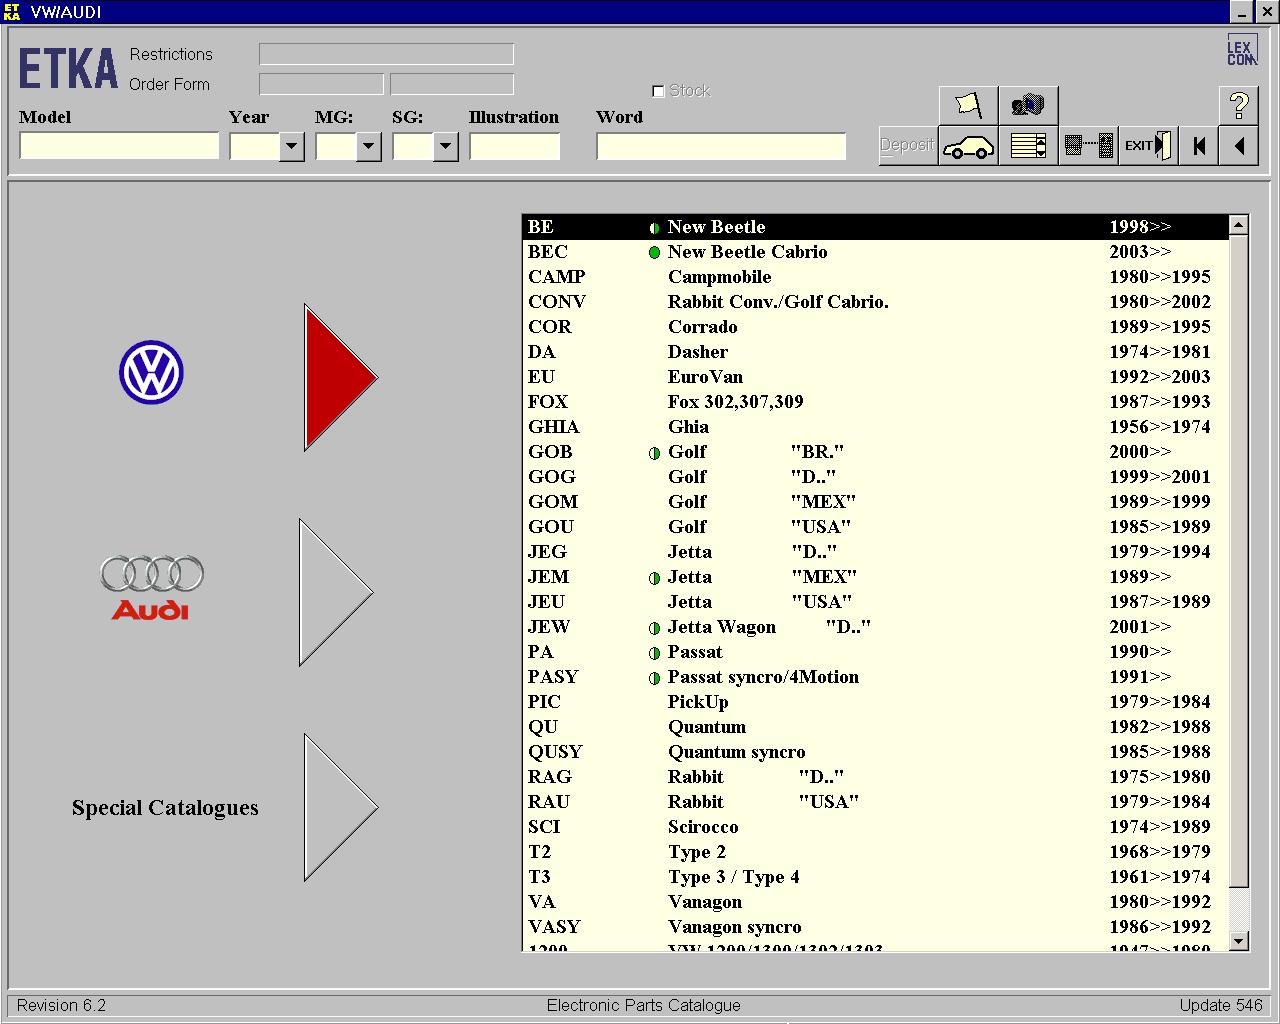Toggle the Stock checkbox

click(658, 91)
